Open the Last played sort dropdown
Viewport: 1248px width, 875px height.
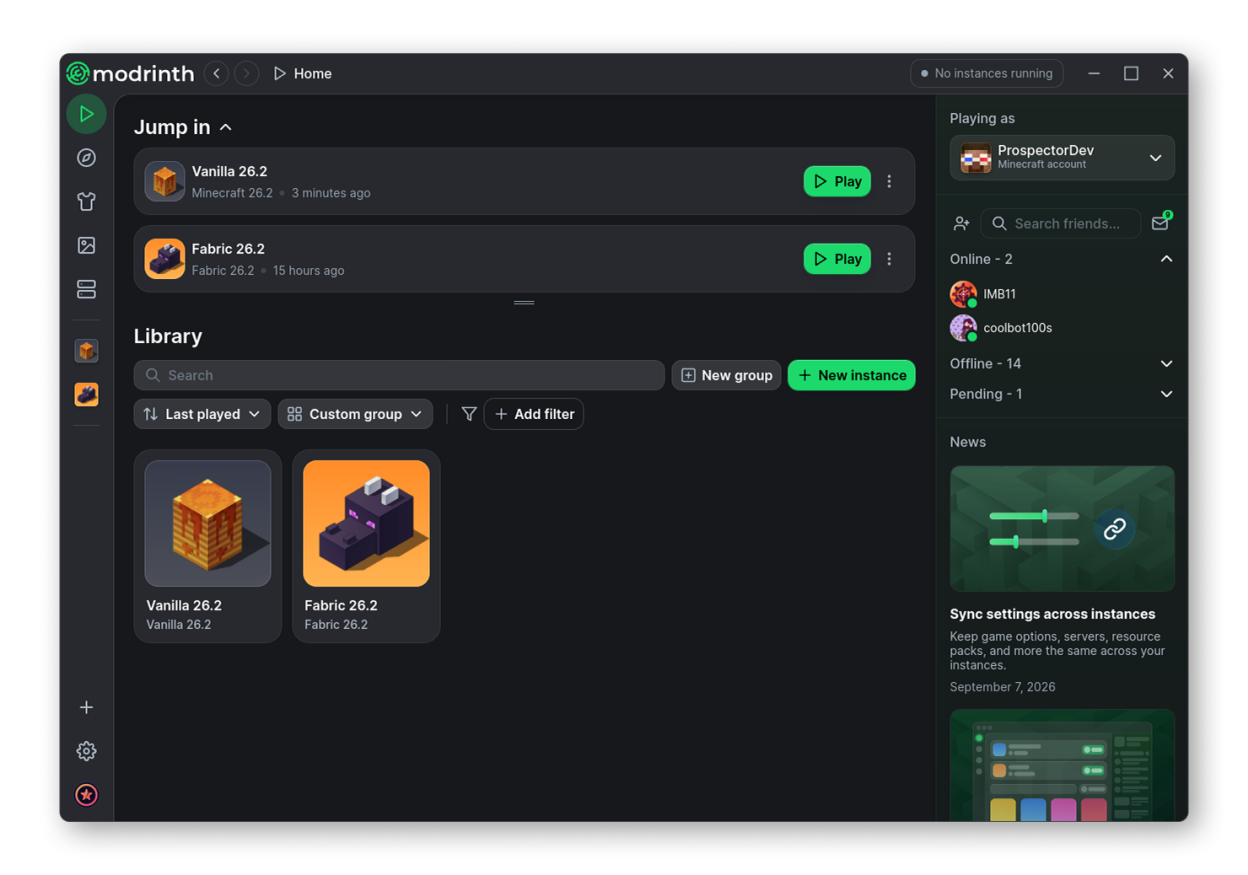pyautogui.click(x=202, y=414)
